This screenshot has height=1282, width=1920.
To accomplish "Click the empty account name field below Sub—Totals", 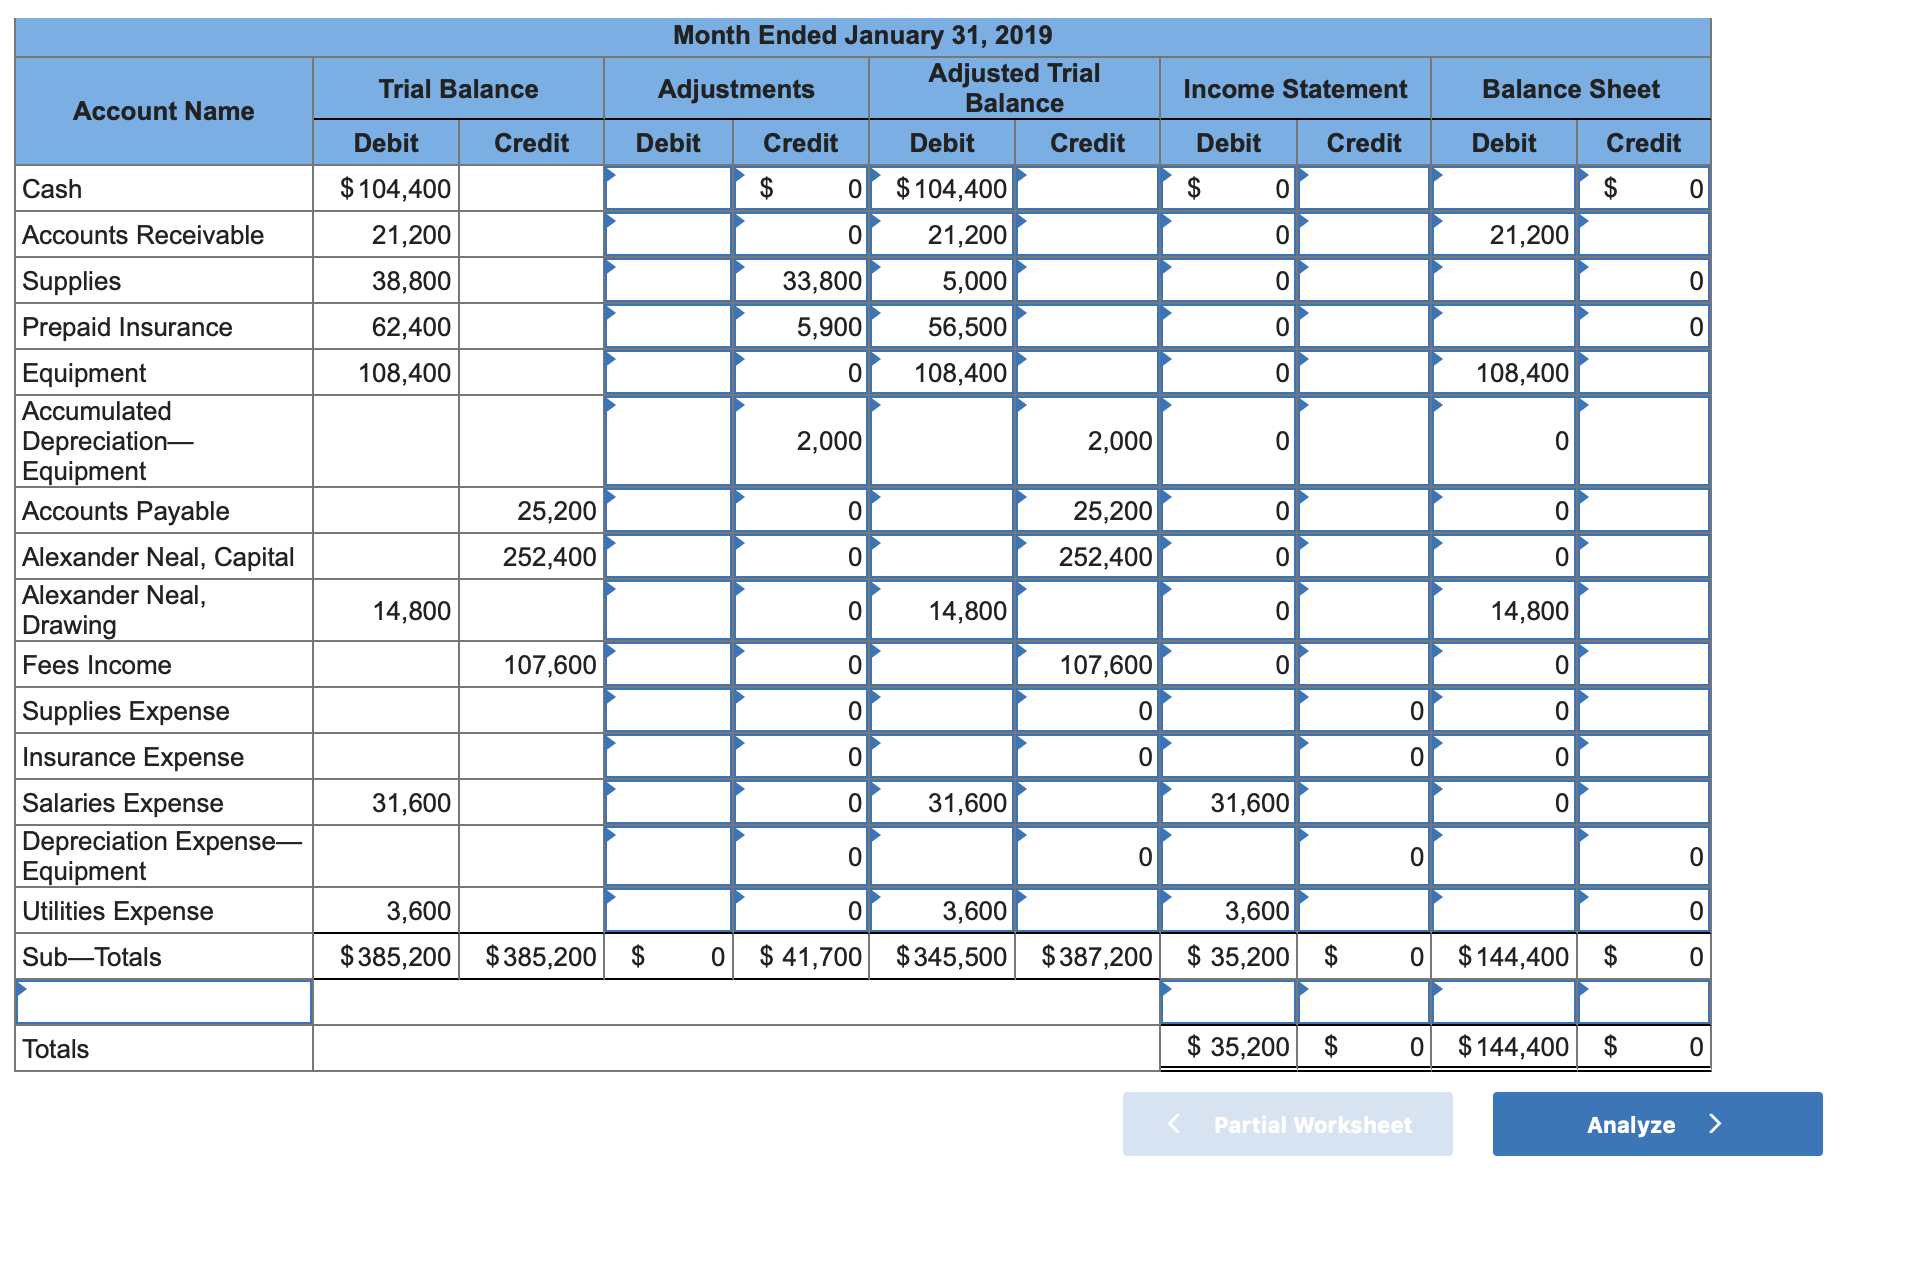I will click(163, 1001).
